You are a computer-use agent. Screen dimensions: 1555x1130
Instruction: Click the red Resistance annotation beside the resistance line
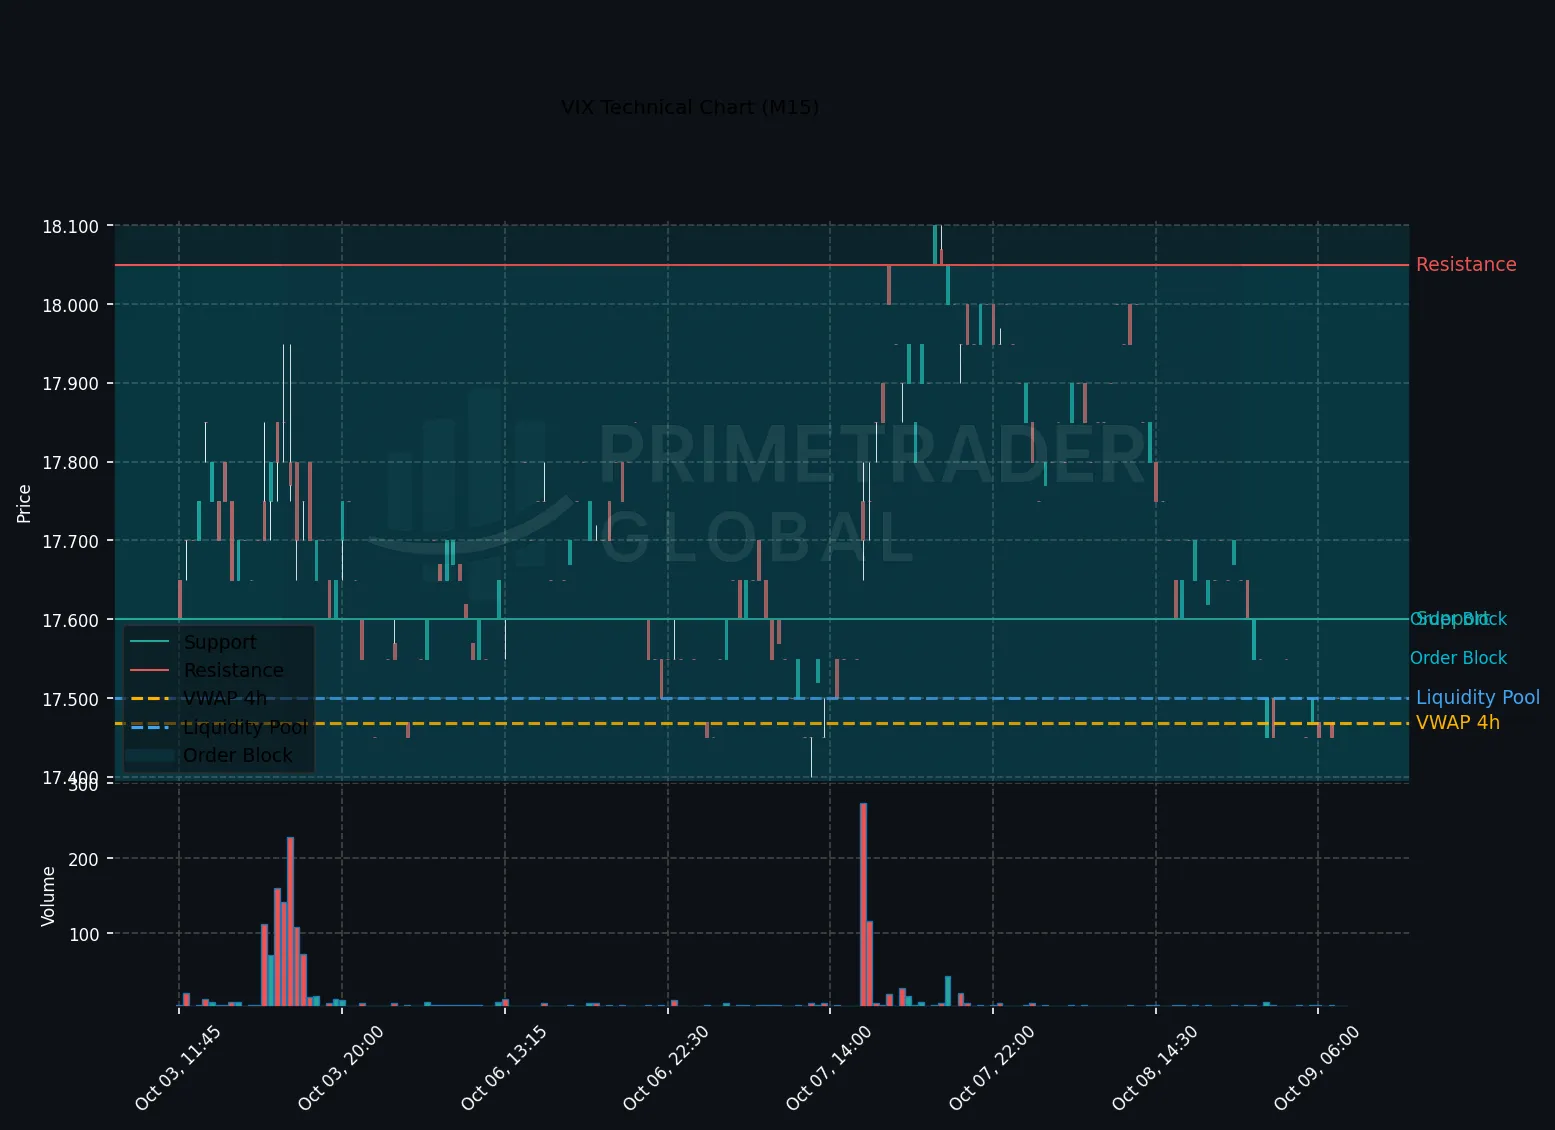coord(1466,264)
